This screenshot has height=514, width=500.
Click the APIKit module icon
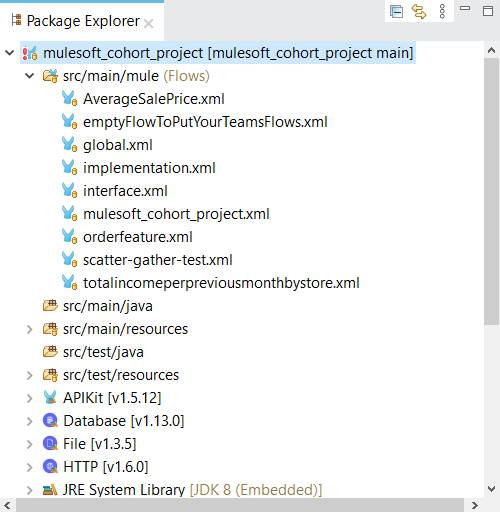[50, 398]
